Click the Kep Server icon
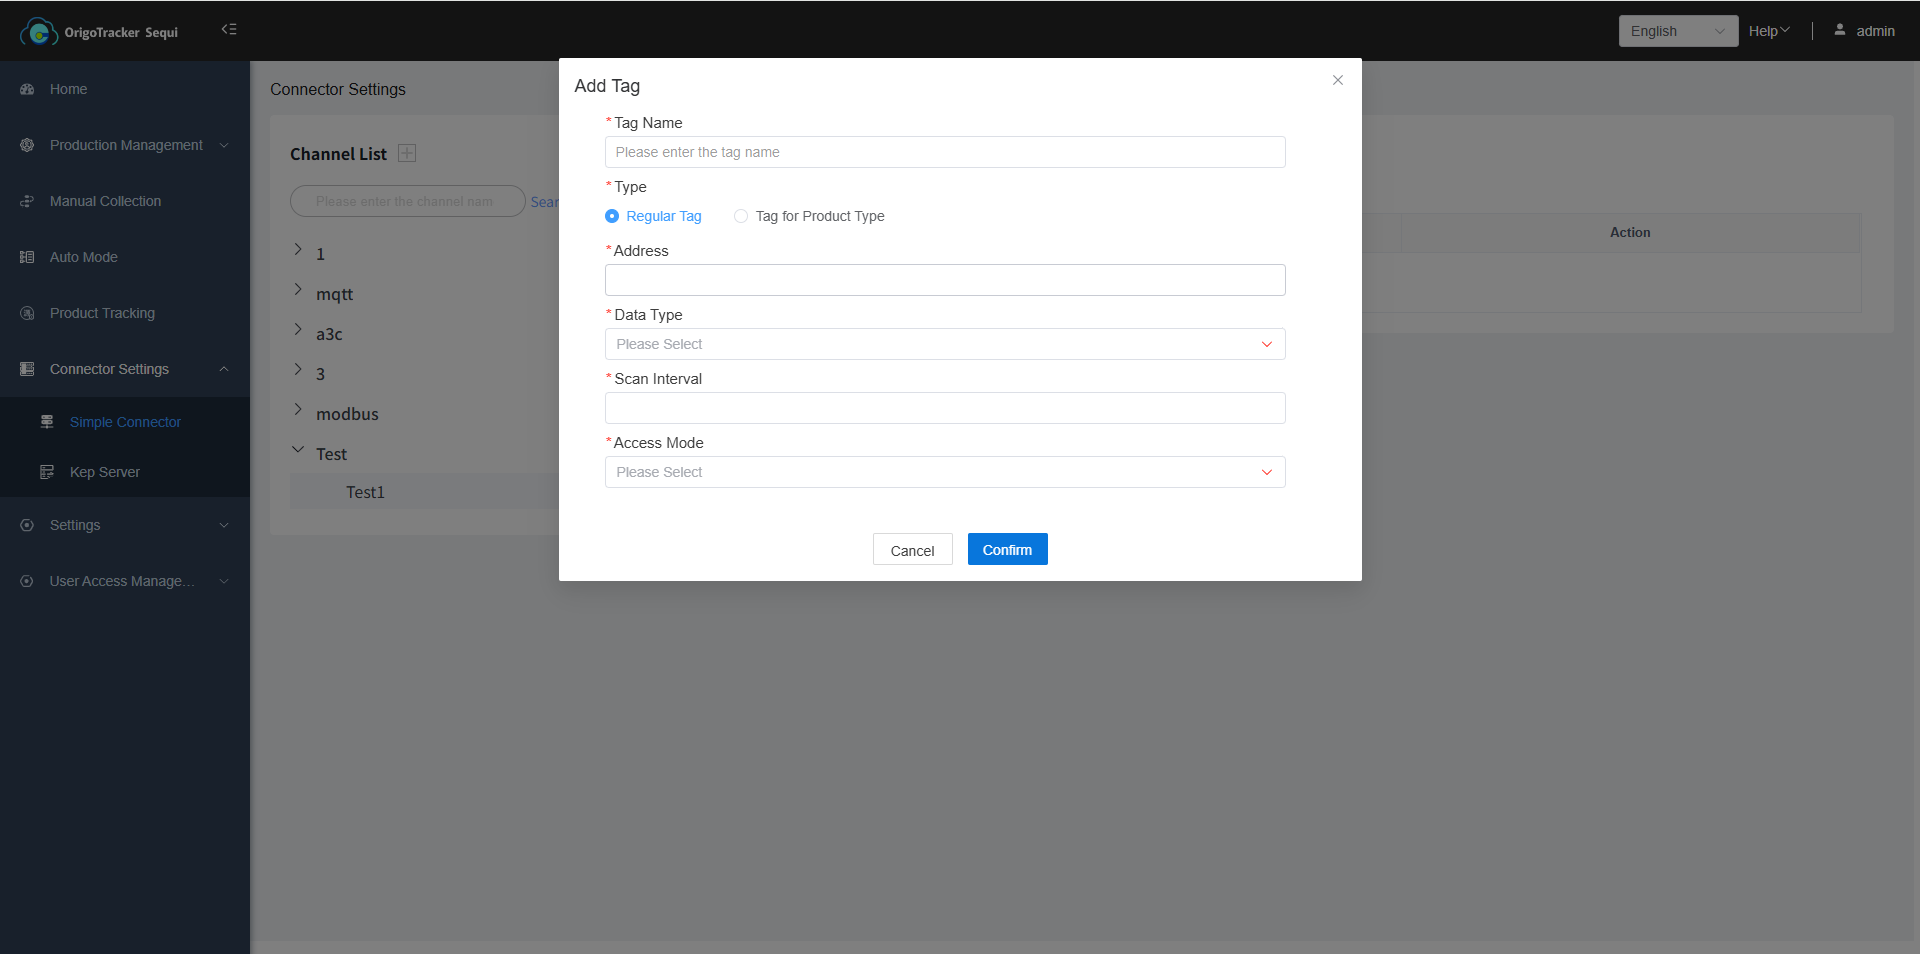 pyautogui.click(x=47, y=472)
